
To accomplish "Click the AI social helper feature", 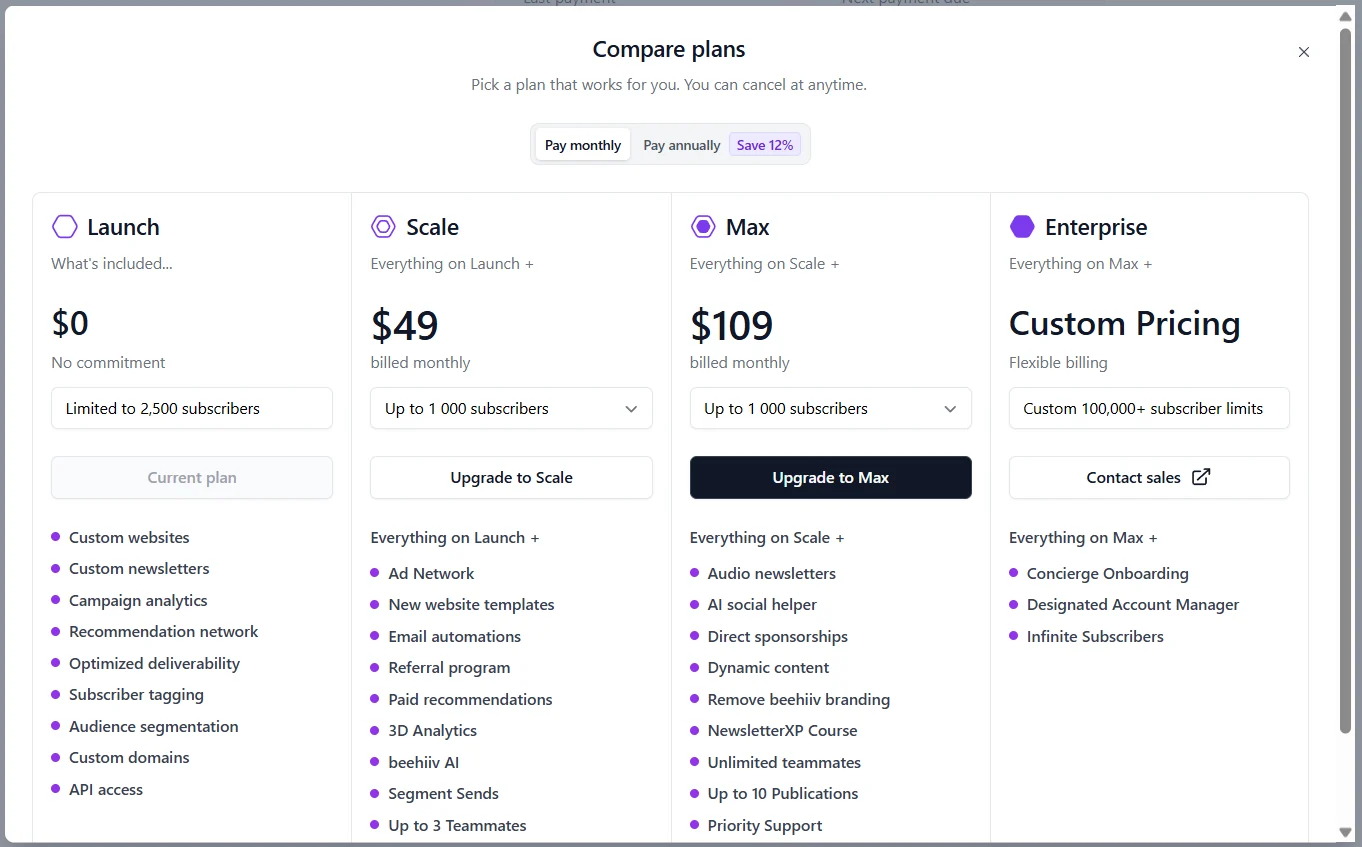I will [x=762, y=604].
